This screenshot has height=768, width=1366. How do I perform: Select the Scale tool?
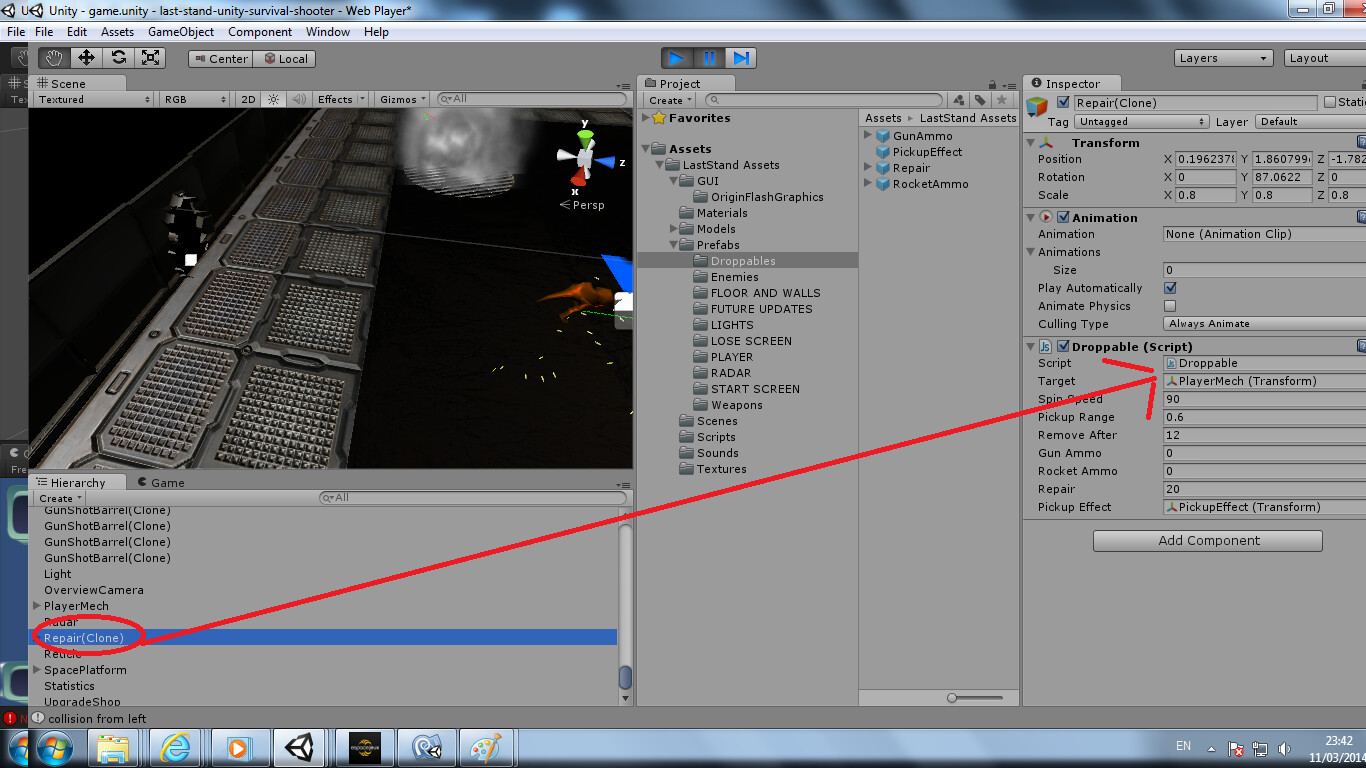(x=152, y=58)
